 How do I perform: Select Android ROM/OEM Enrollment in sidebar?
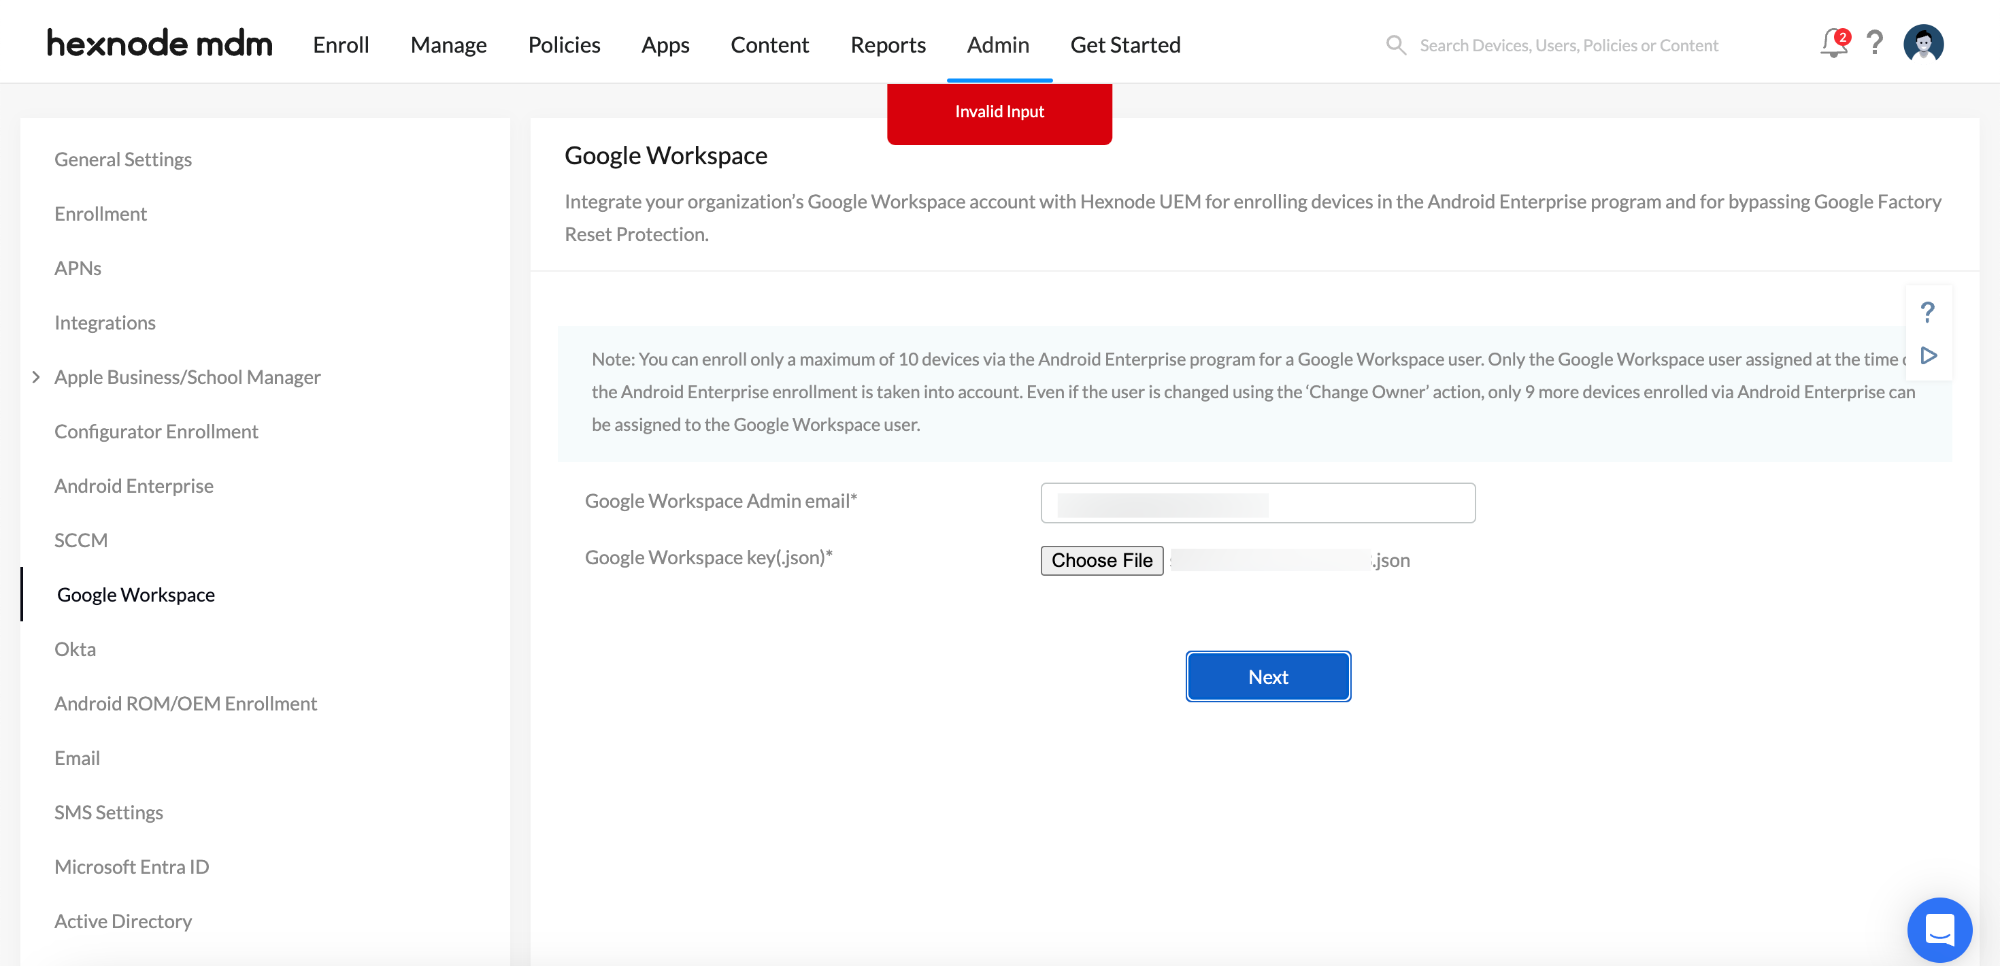[185, 703]
